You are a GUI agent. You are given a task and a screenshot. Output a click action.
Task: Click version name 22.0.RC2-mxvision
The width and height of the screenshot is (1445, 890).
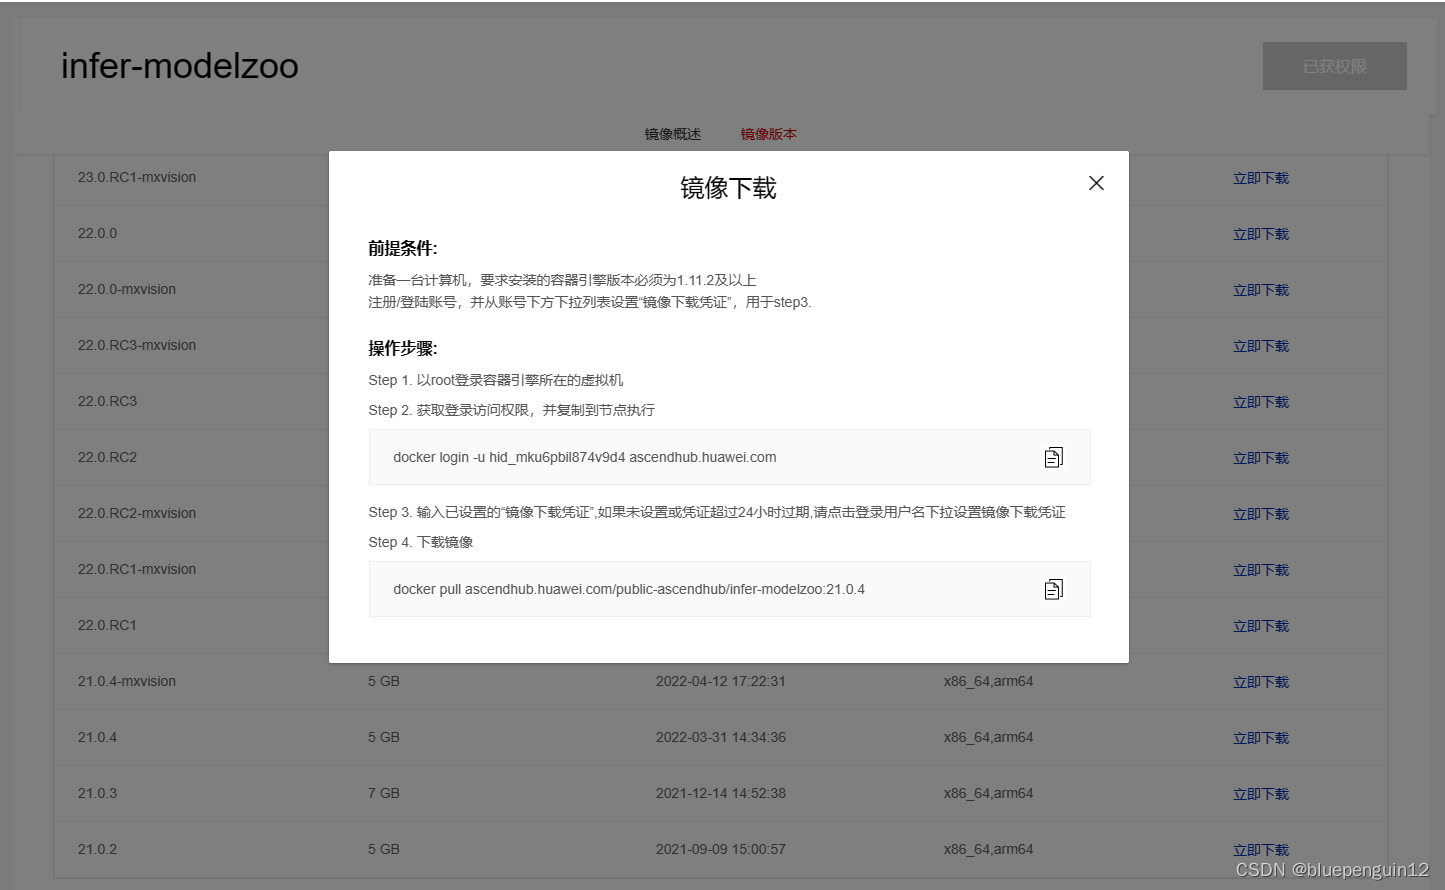[137, 513]
